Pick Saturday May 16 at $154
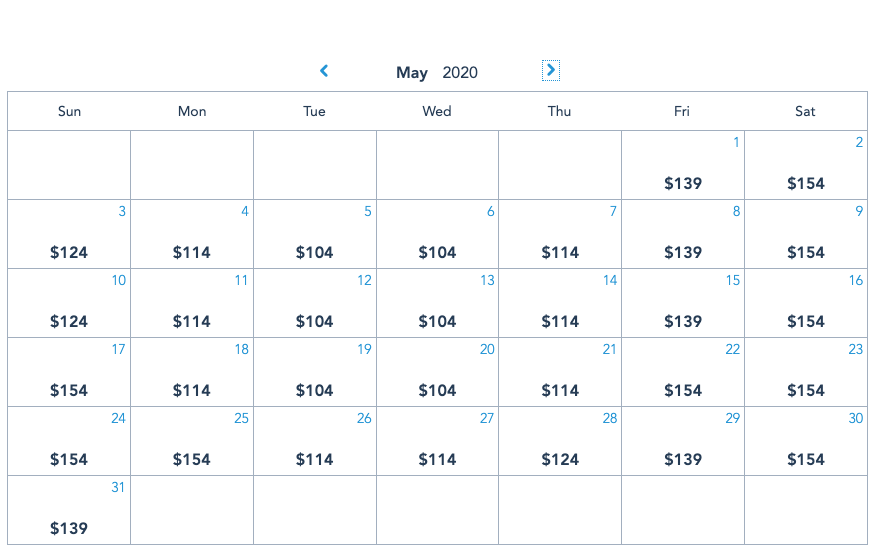The width and height of the screenshot is (879, 560). point(806,304)
